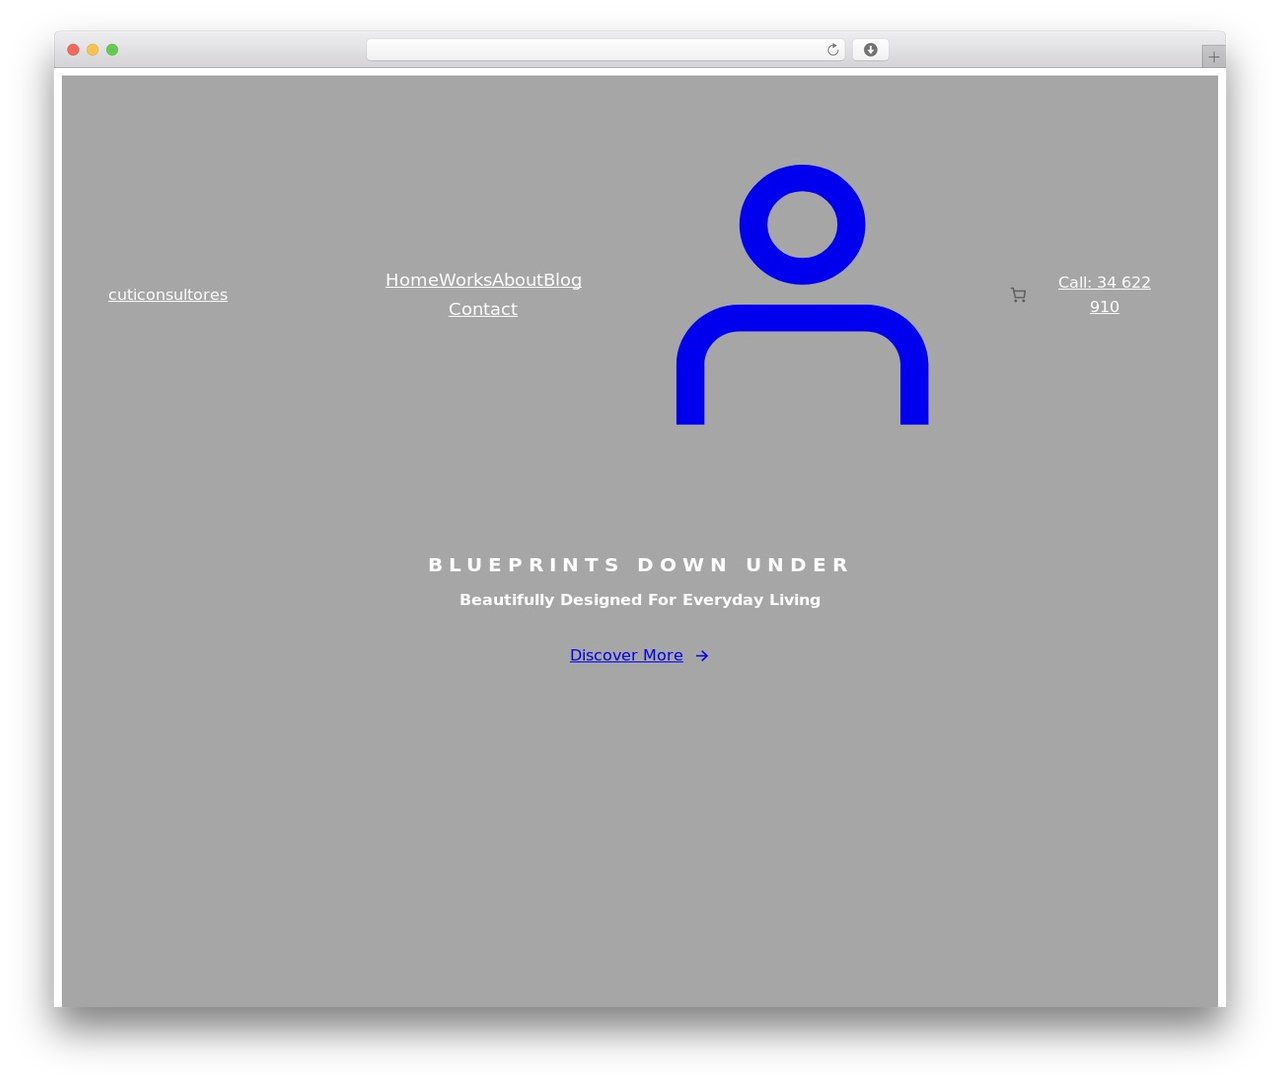The width and height of the screenshot is (1280, 1084).
Task: Click the Call: 34 622 910 link
Action: tap(1104, 294)
